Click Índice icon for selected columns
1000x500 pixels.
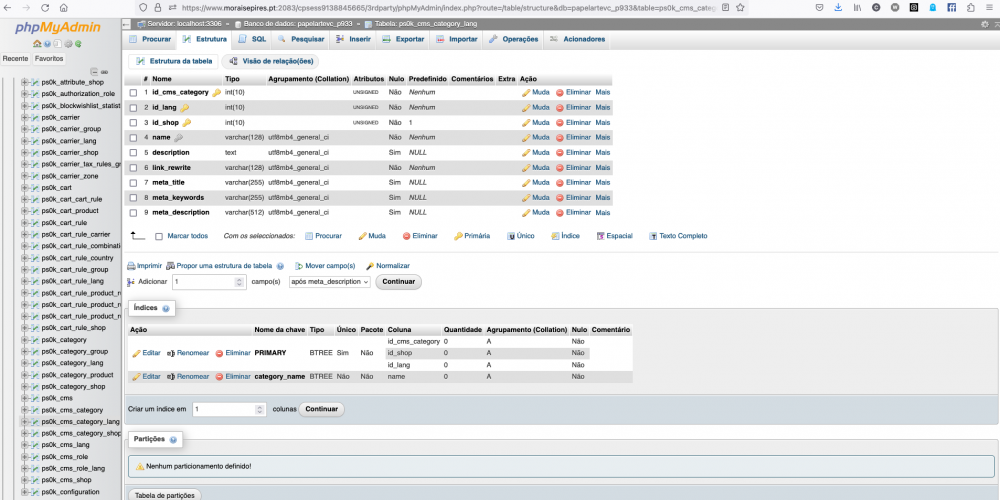click(555, 236)
